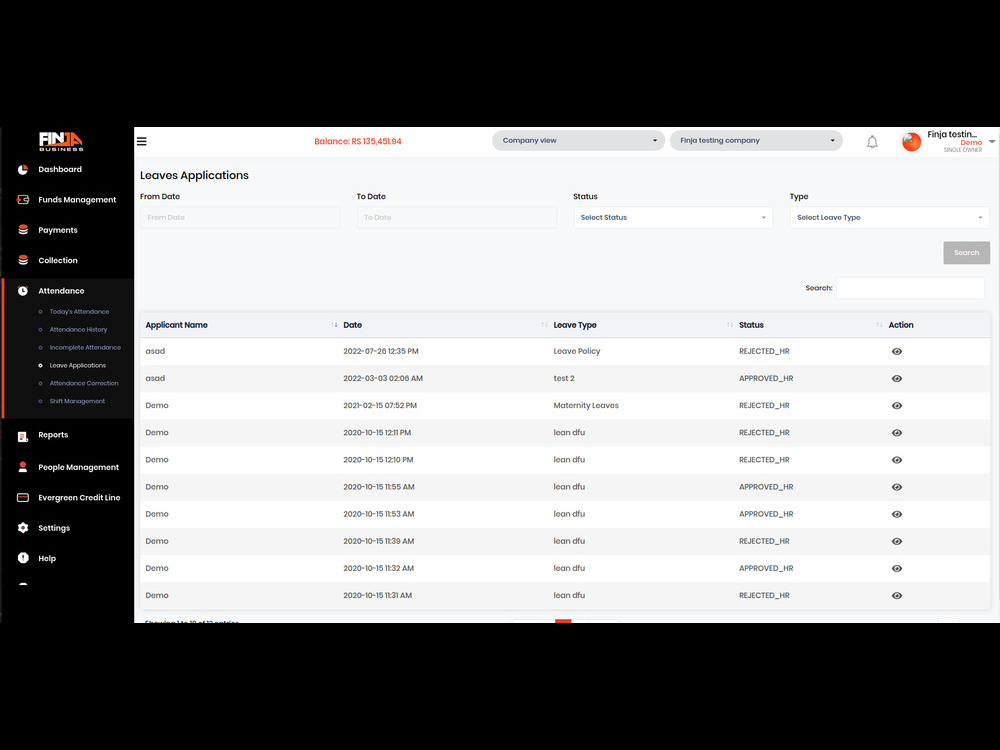Open the Finja testing company dropdown
Image resolution: width=1000 pixels, height=750 pixels.
coord(756,140)
